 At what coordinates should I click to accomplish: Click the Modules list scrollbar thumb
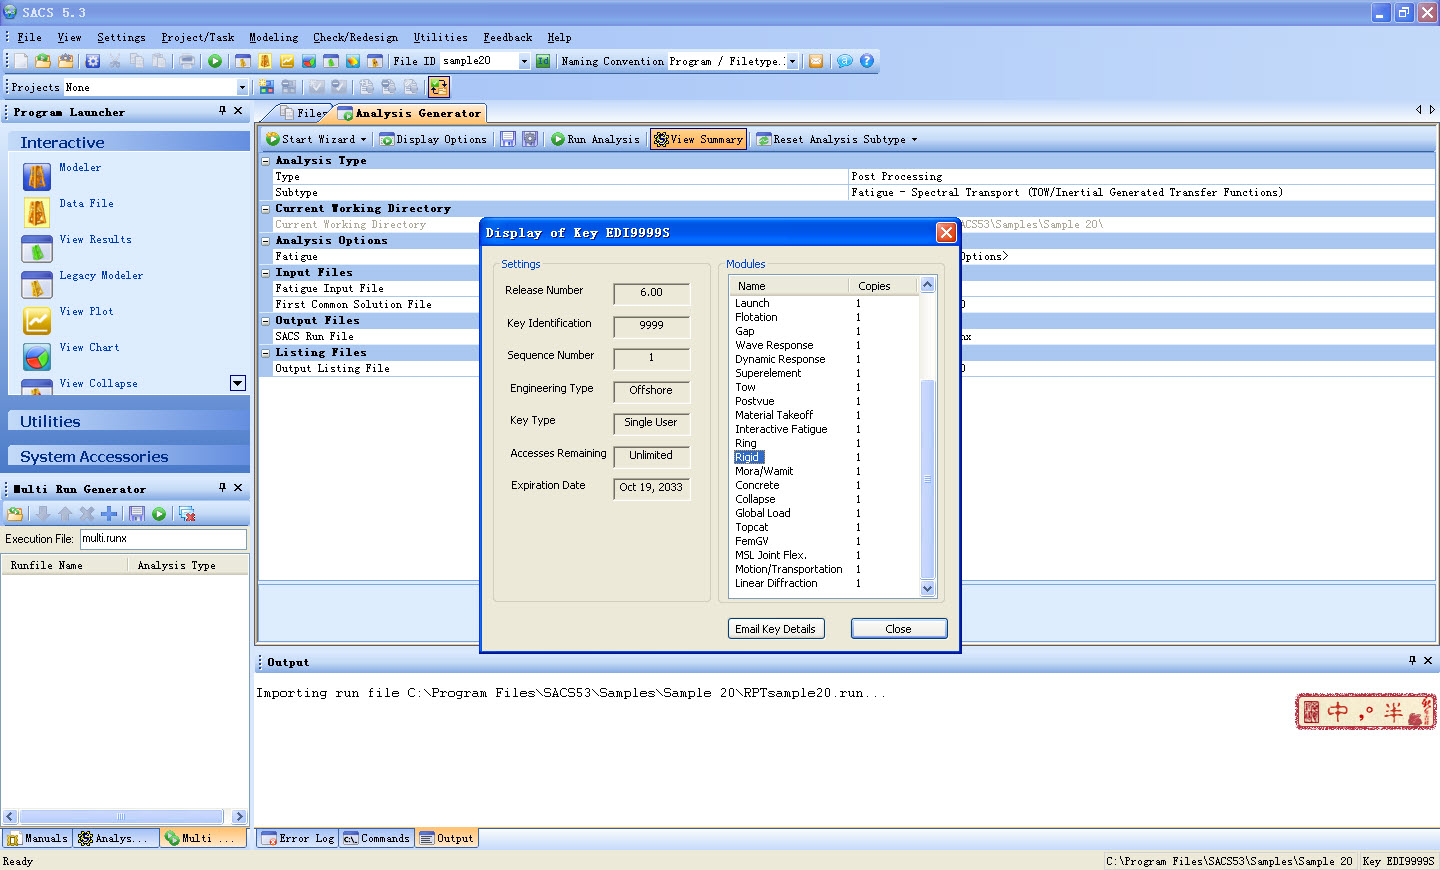[927, 479]
